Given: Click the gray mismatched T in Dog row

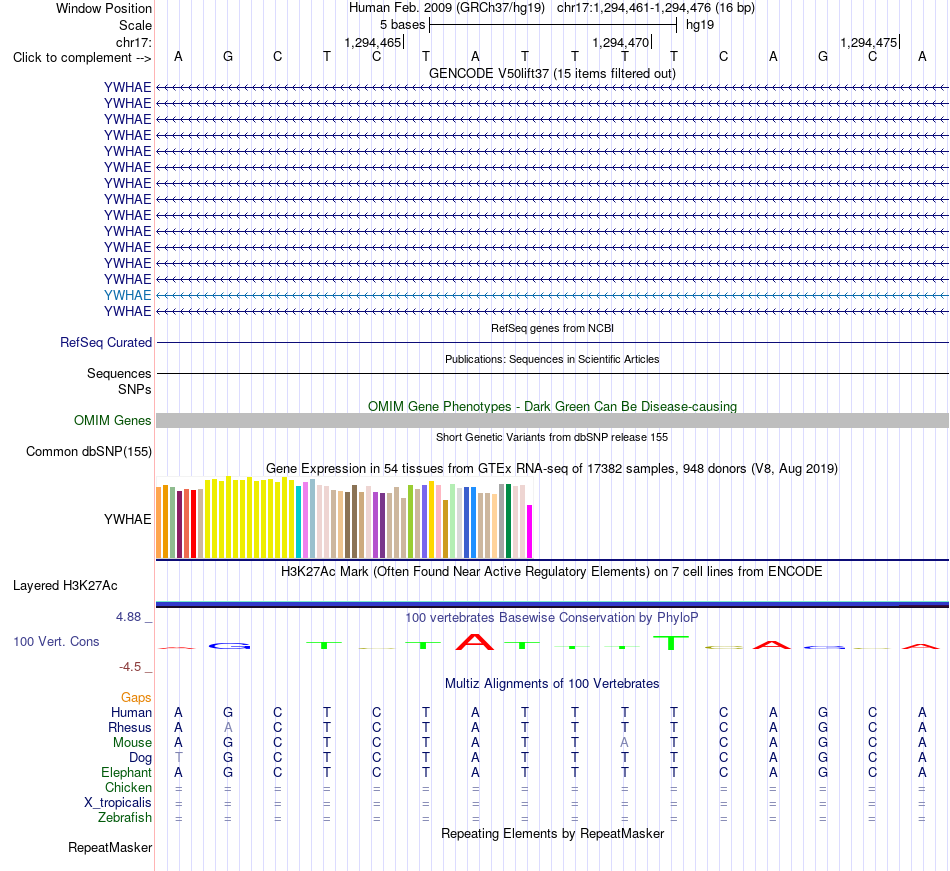Looking at the screenshot, I should (178, 758).
